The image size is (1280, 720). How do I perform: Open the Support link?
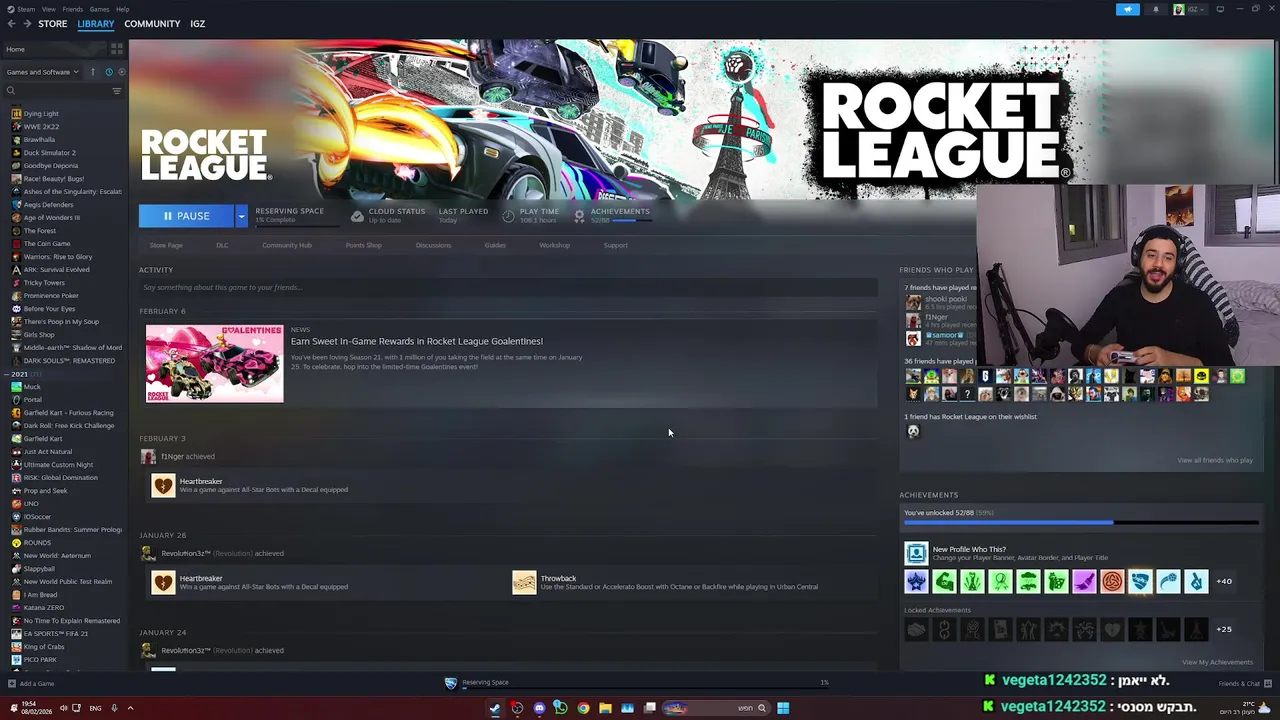click(x=616, y=245)
